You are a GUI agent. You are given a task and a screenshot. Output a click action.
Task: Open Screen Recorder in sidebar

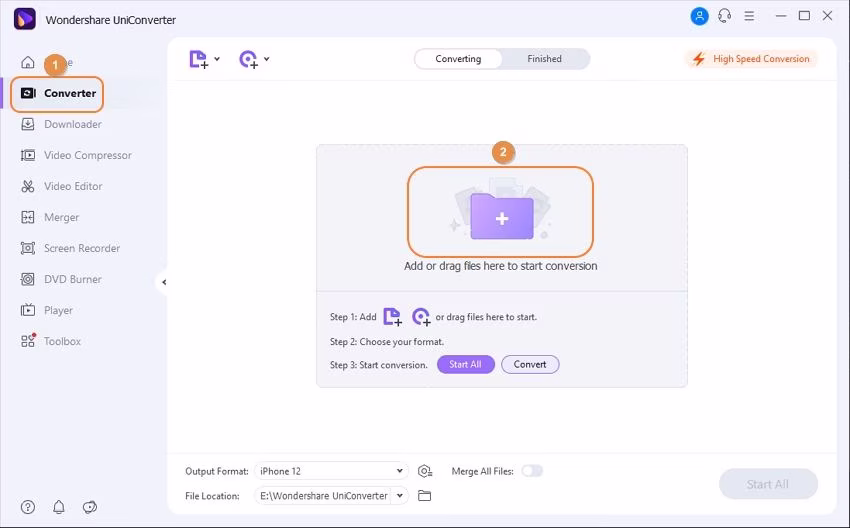click(x=82, y=248)
